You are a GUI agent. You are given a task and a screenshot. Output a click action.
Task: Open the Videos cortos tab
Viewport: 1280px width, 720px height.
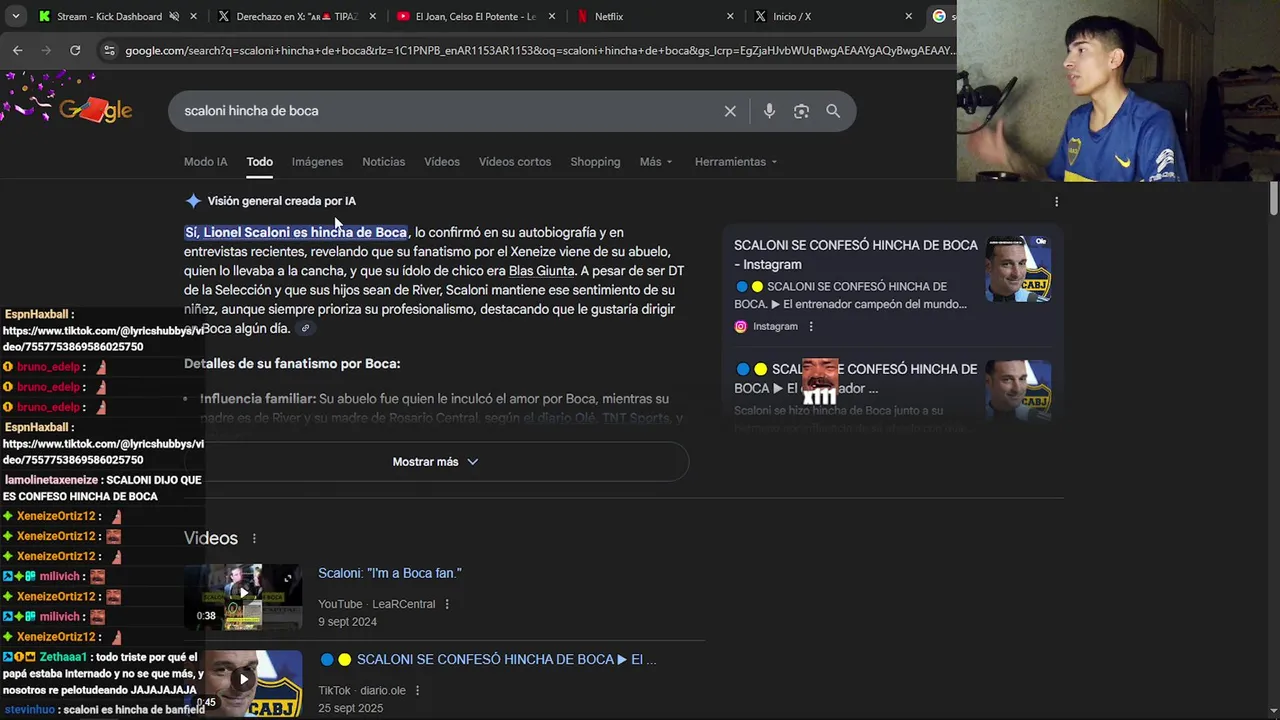(x=515, y=162)
